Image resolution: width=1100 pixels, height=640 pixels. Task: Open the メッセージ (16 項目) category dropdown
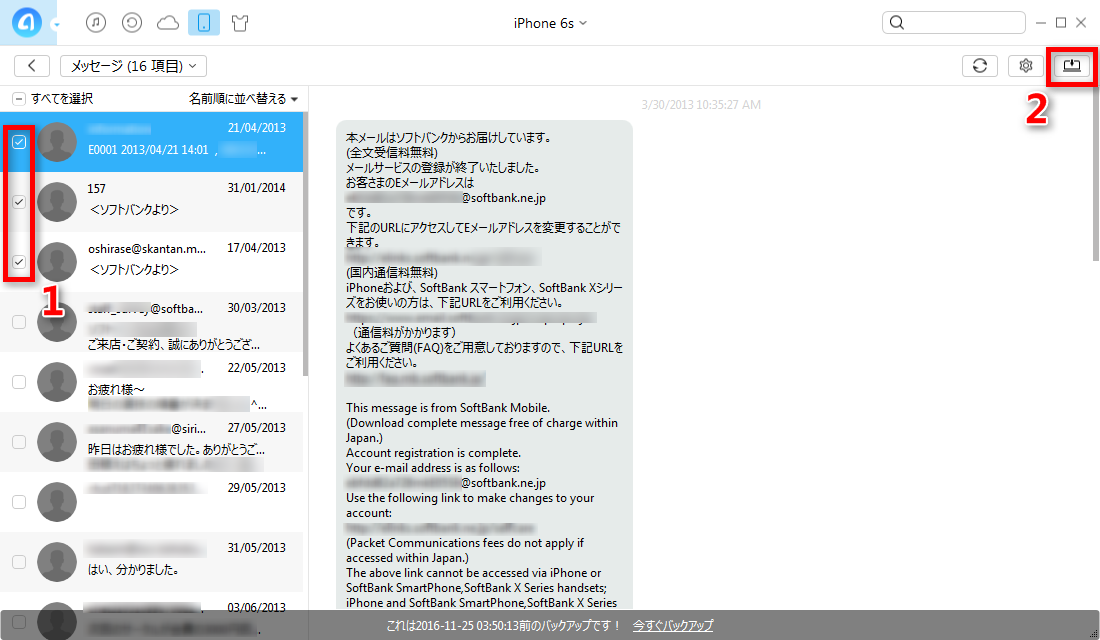point(133,66)
